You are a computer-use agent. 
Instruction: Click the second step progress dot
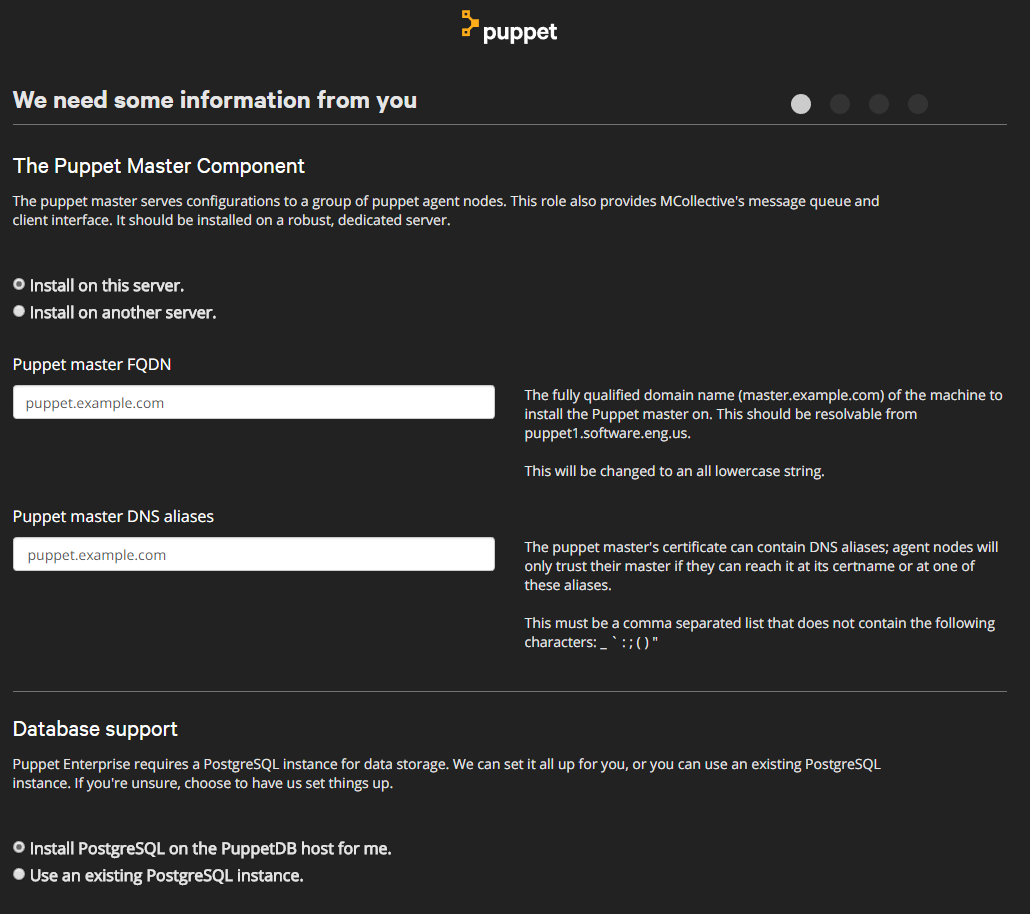point(840,104)
